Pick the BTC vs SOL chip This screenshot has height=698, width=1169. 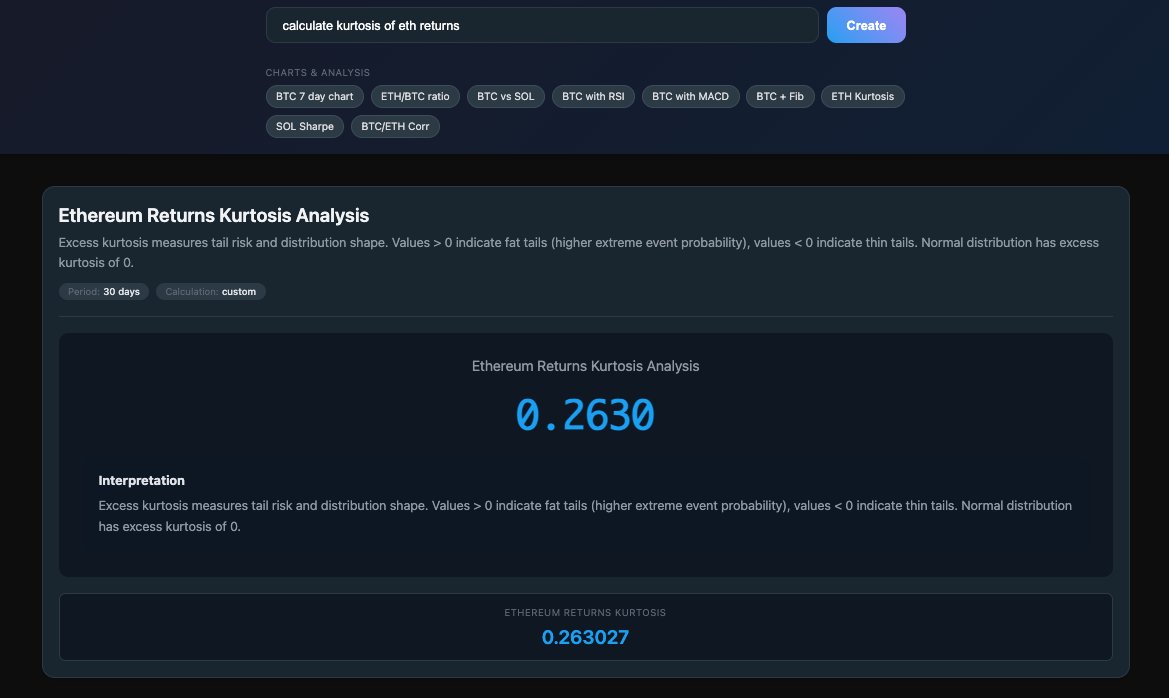click(x=505, y=96)
